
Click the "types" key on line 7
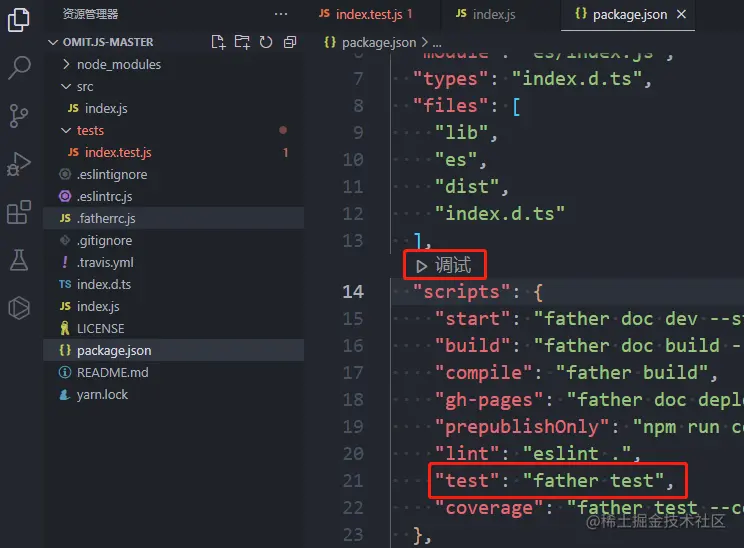tap(450, 78)
